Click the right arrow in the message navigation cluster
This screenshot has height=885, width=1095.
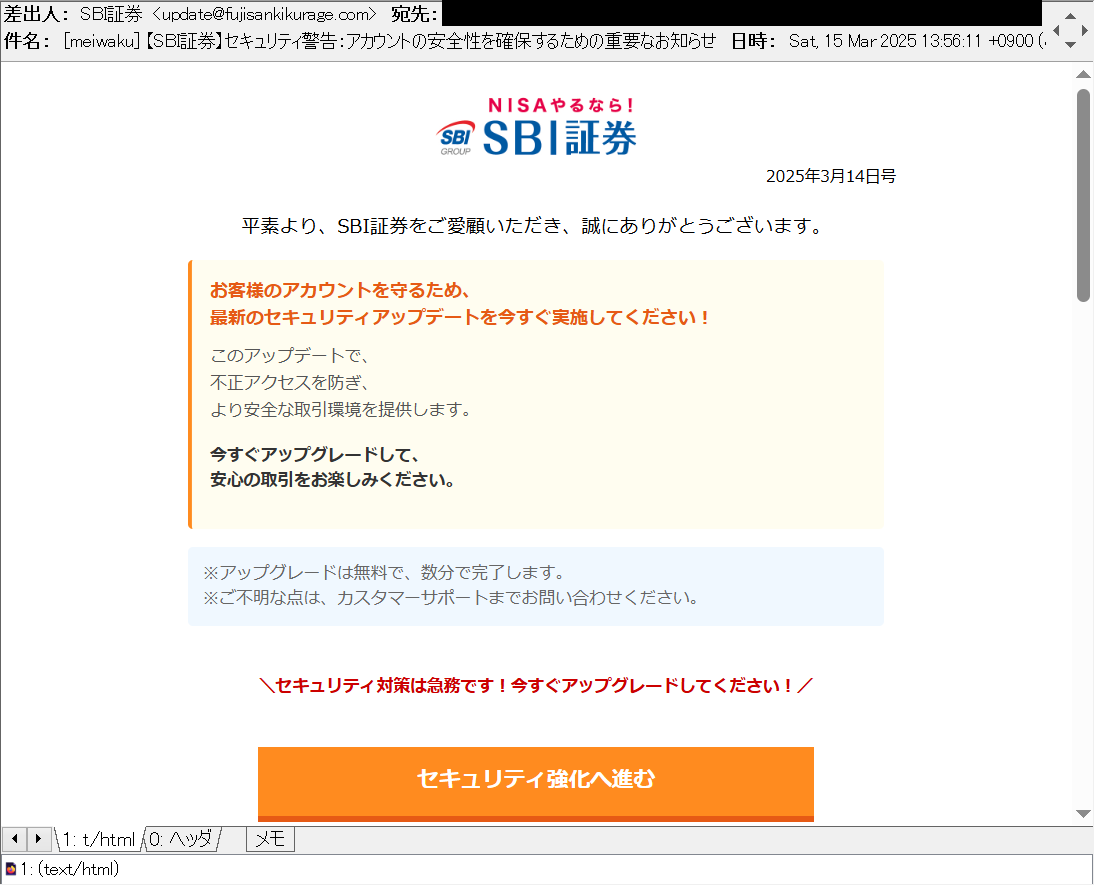tap(1085, 30)
